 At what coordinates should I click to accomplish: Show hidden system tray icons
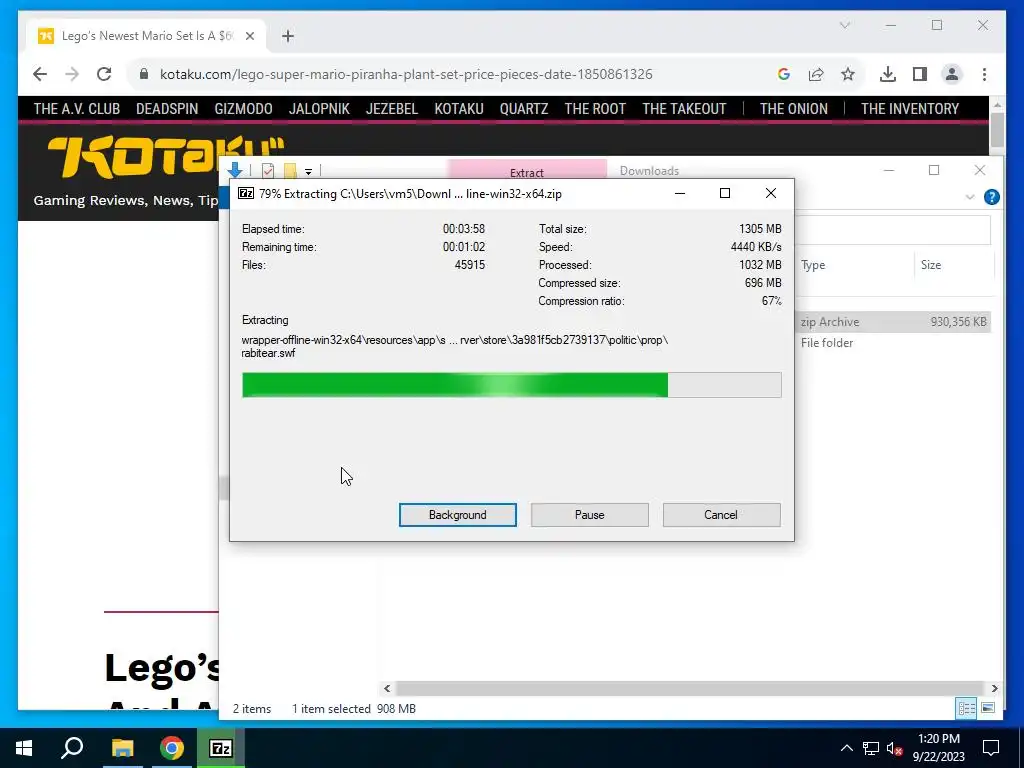point(846,748)
